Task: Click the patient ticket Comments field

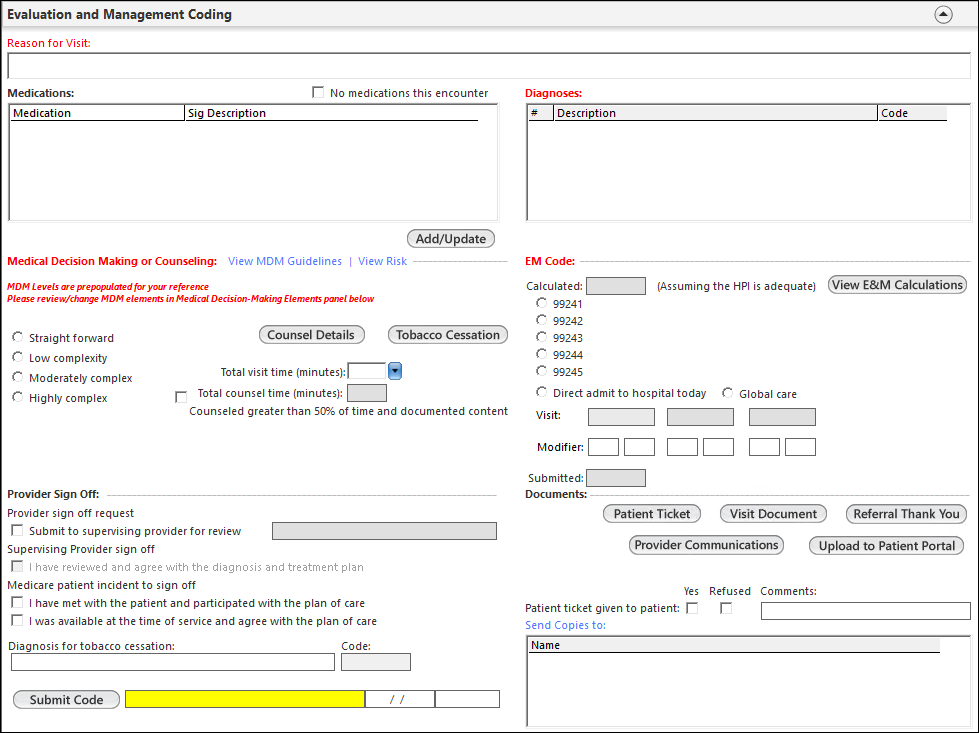Action: [865, 611]
